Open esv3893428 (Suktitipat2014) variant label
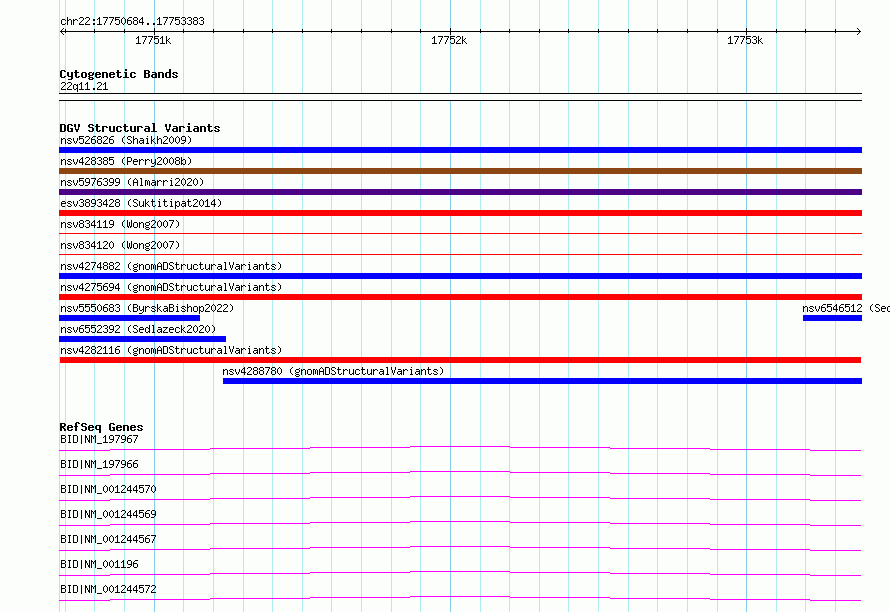This screenshot has height=612, width=890. click(x=141, y=203)
